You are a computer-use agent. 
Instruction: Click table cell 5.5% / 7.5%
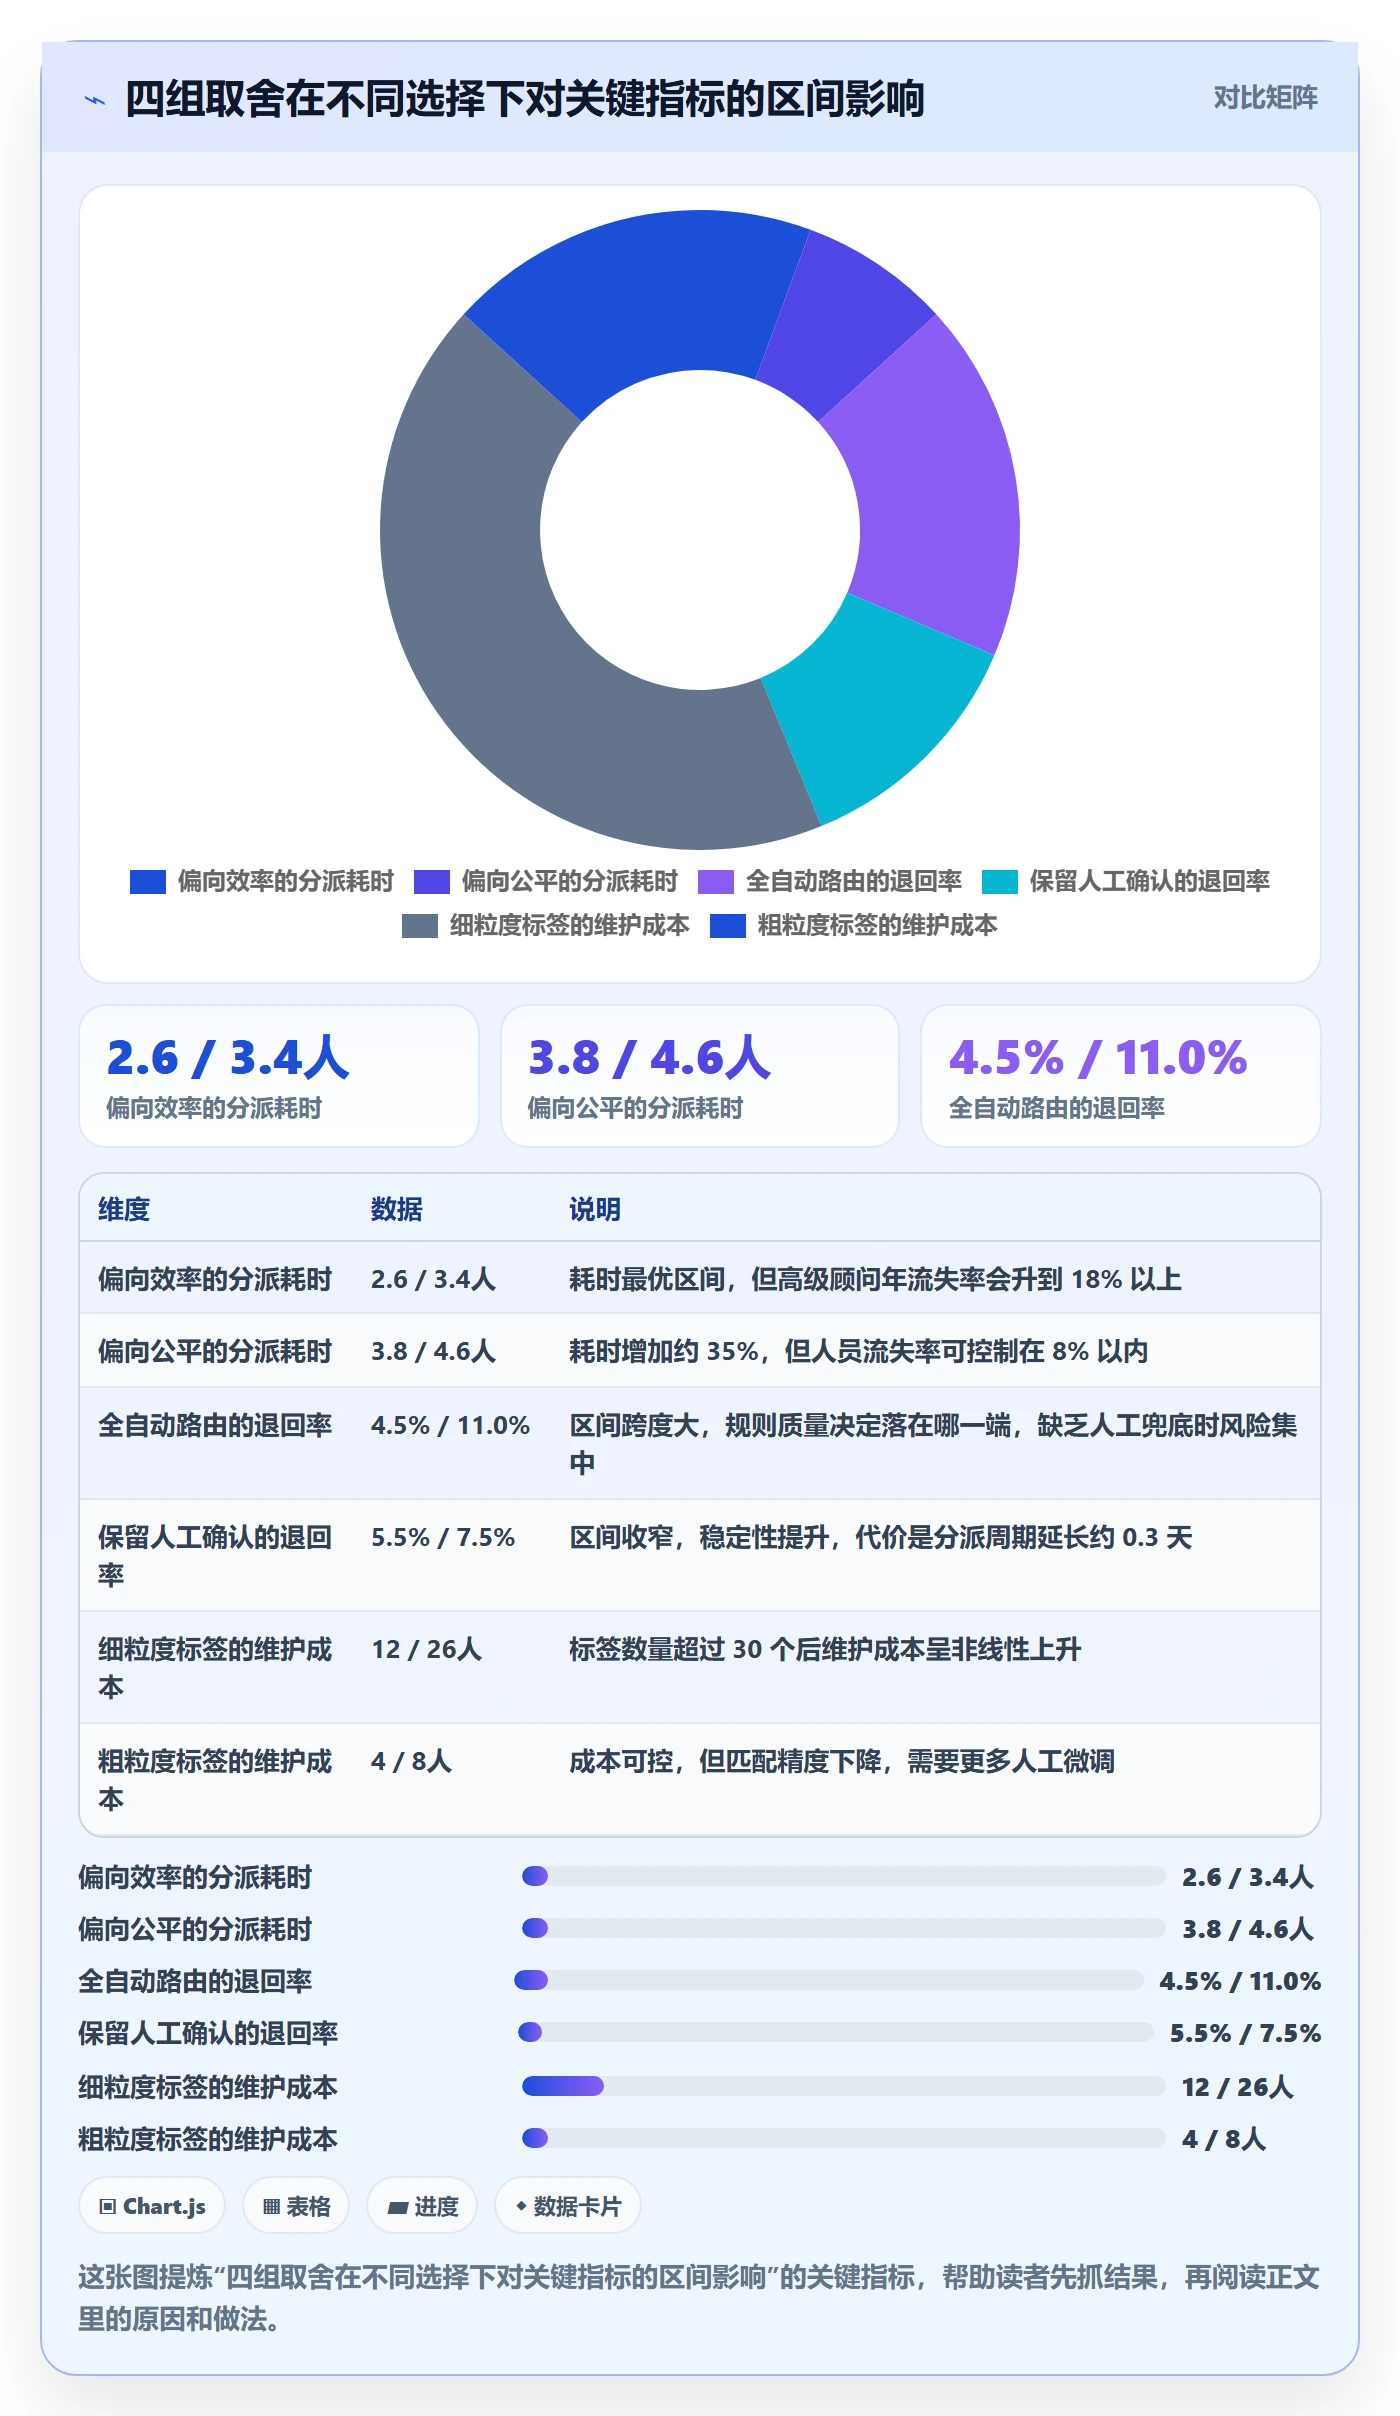(443, 1537)
